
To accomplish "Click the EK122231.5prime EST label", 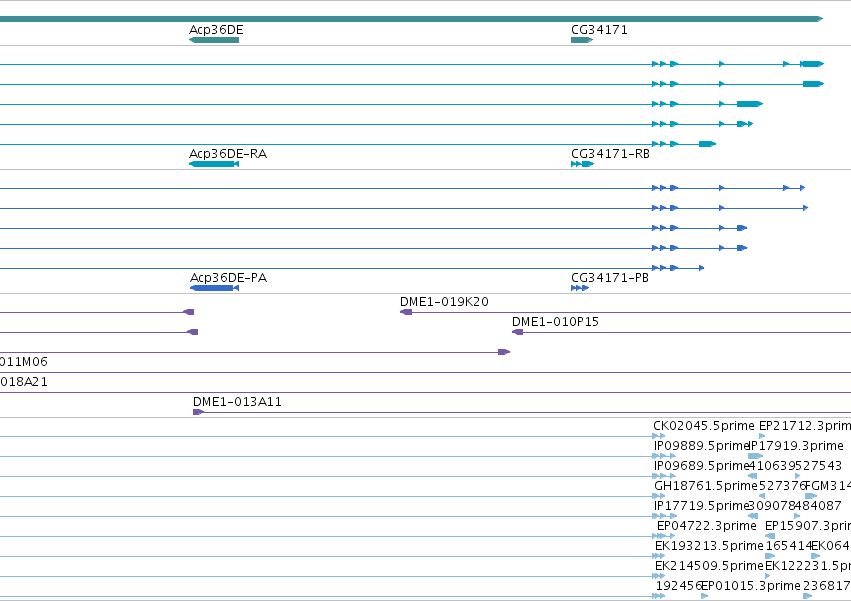I will coord(808,567).
